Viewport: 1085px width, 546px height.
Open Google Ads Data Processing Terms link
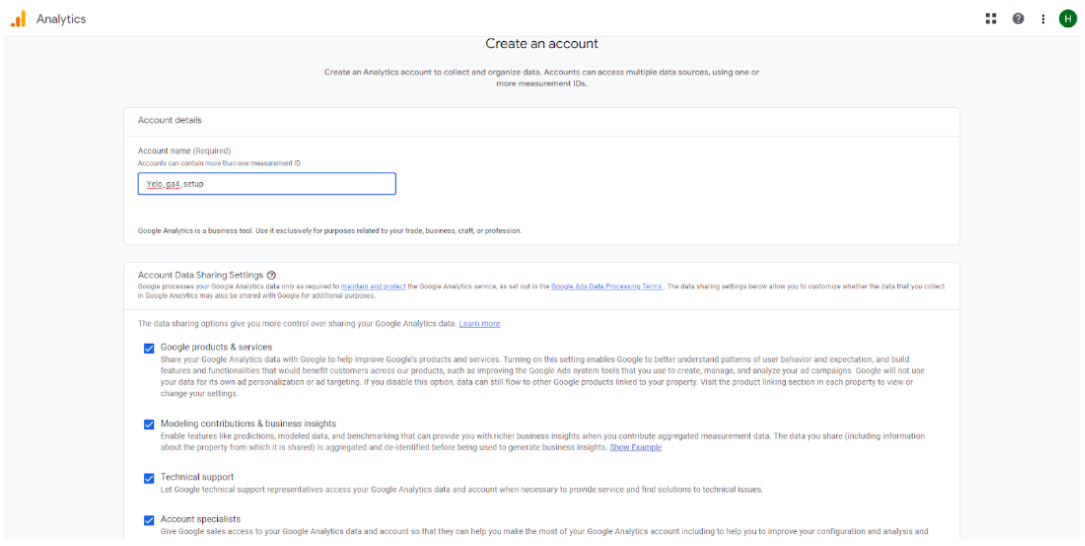(606, 287)
